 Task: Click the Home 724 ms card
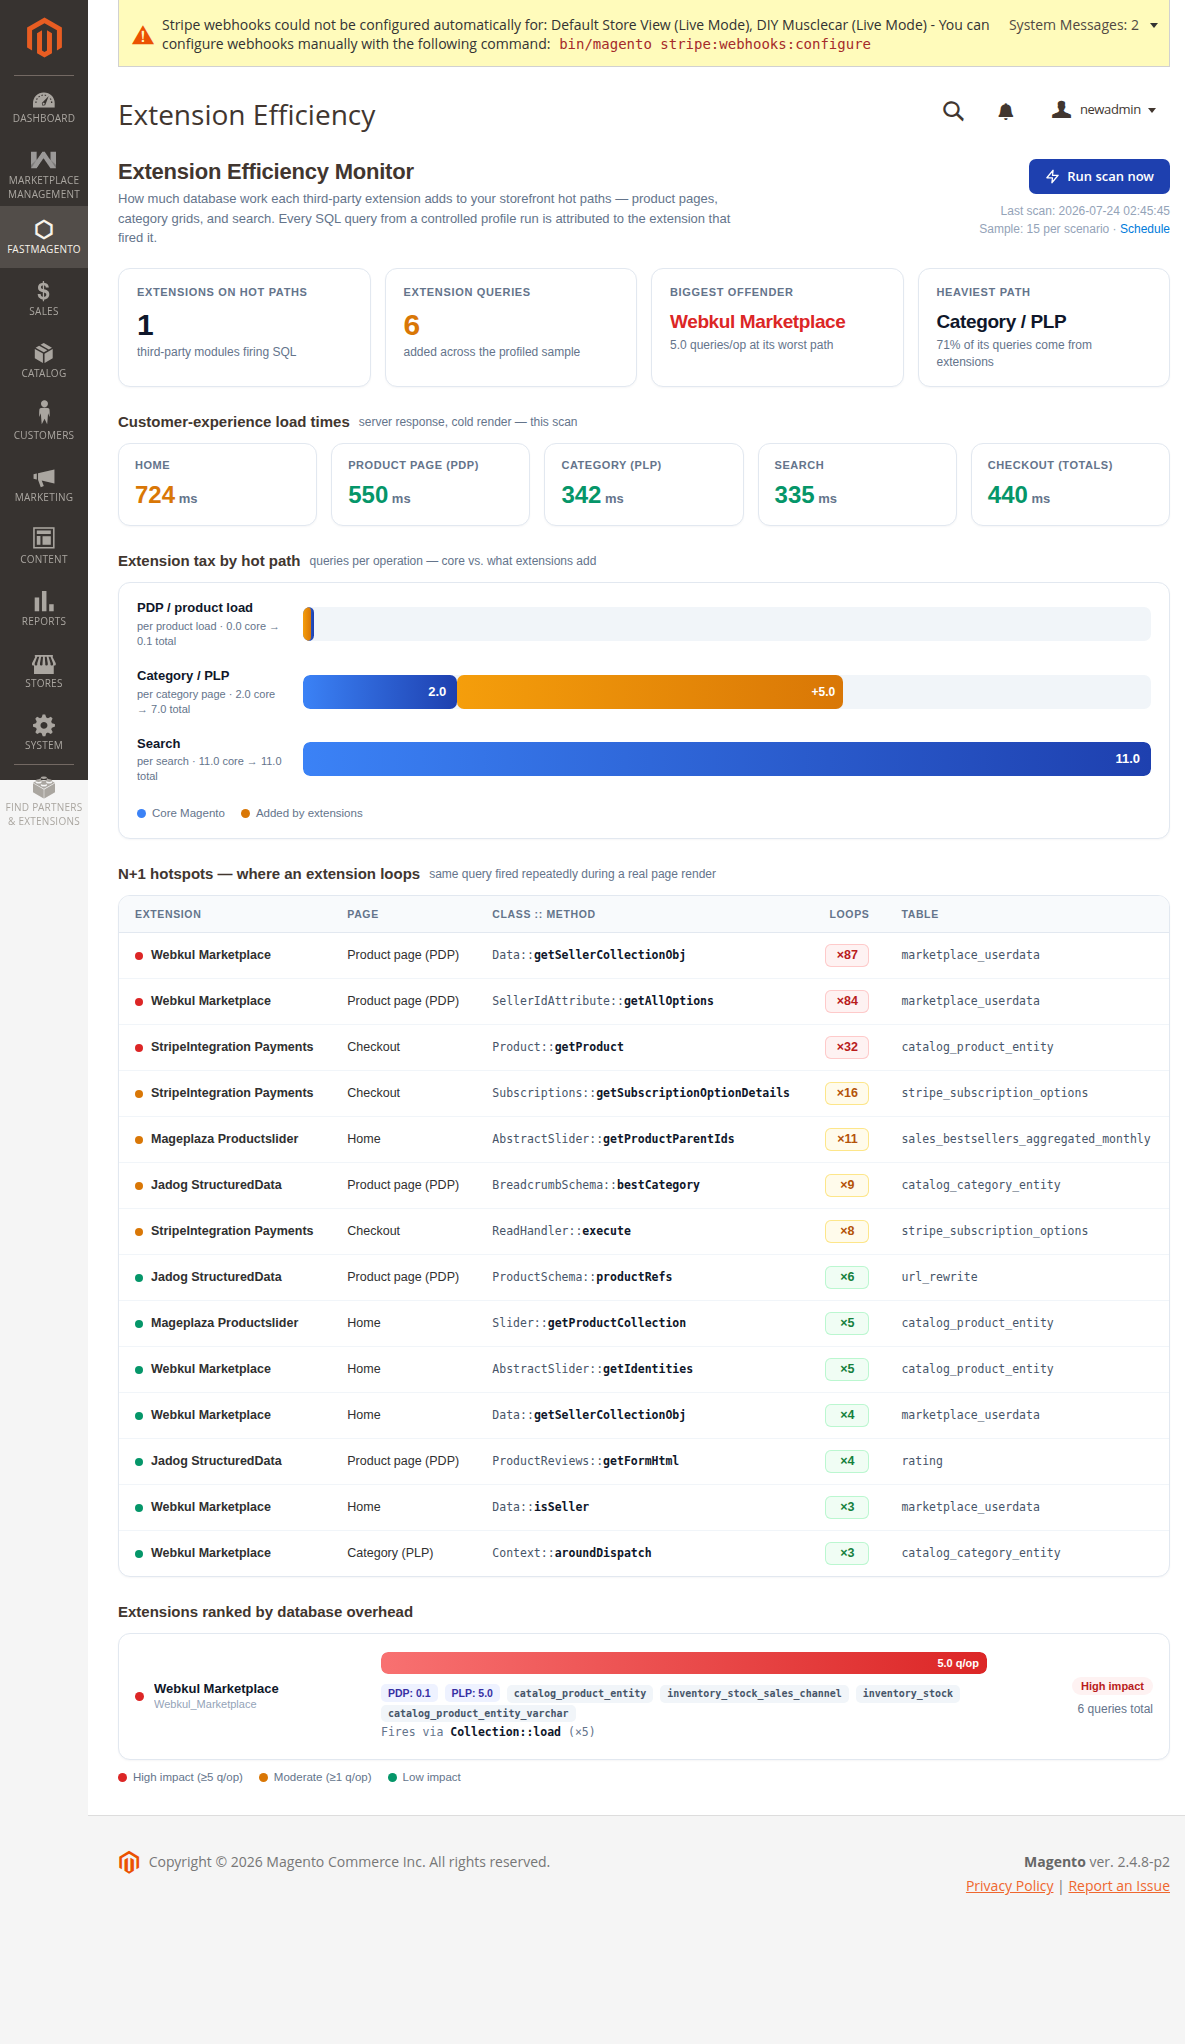point(217,484)
